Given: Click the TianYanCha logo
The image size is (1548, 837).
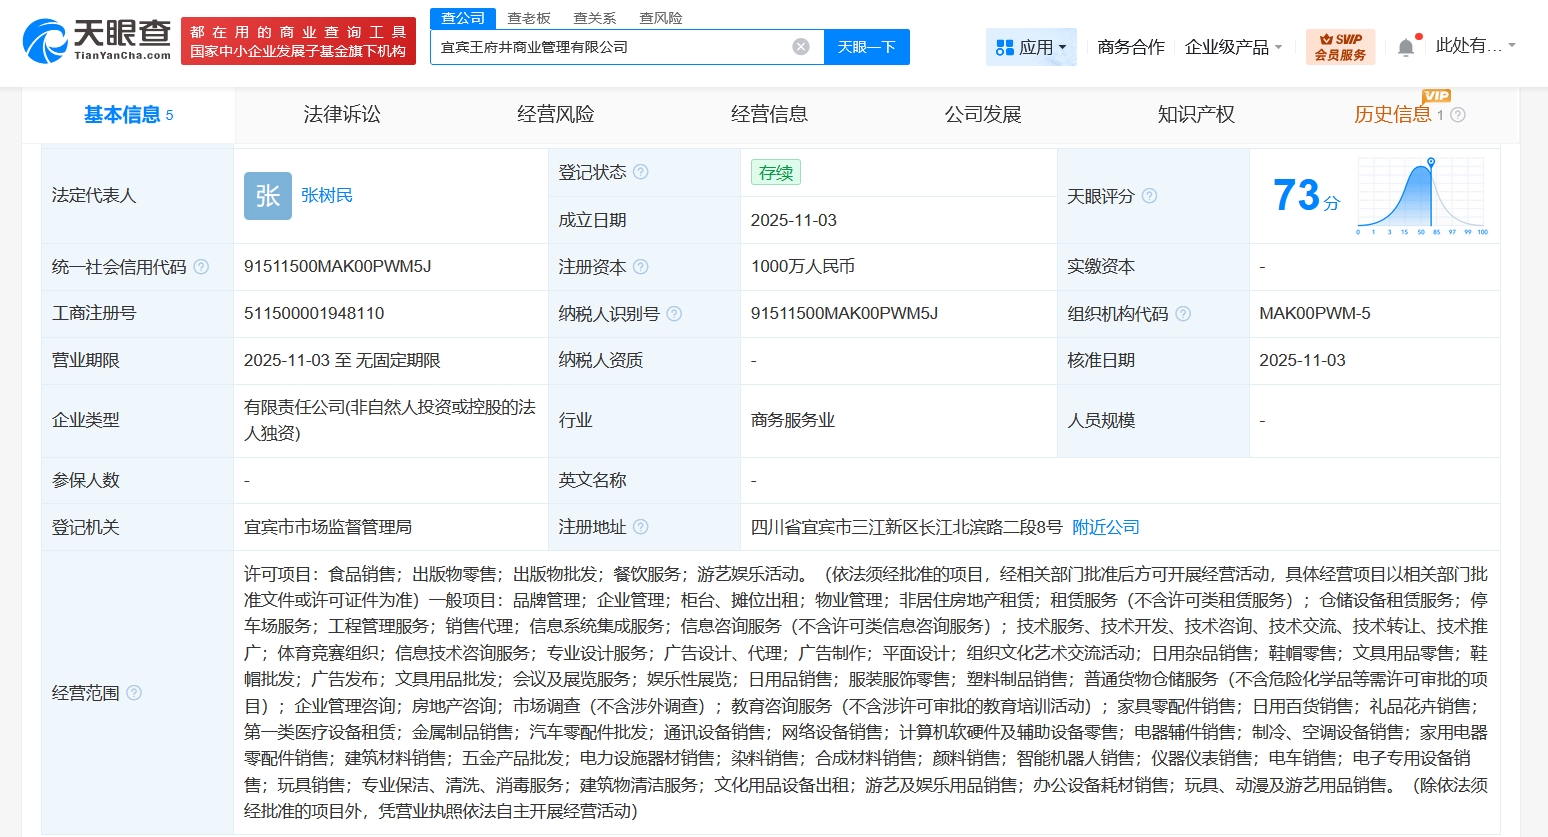Looking at the screenshot, I should (x=97, y=41).
